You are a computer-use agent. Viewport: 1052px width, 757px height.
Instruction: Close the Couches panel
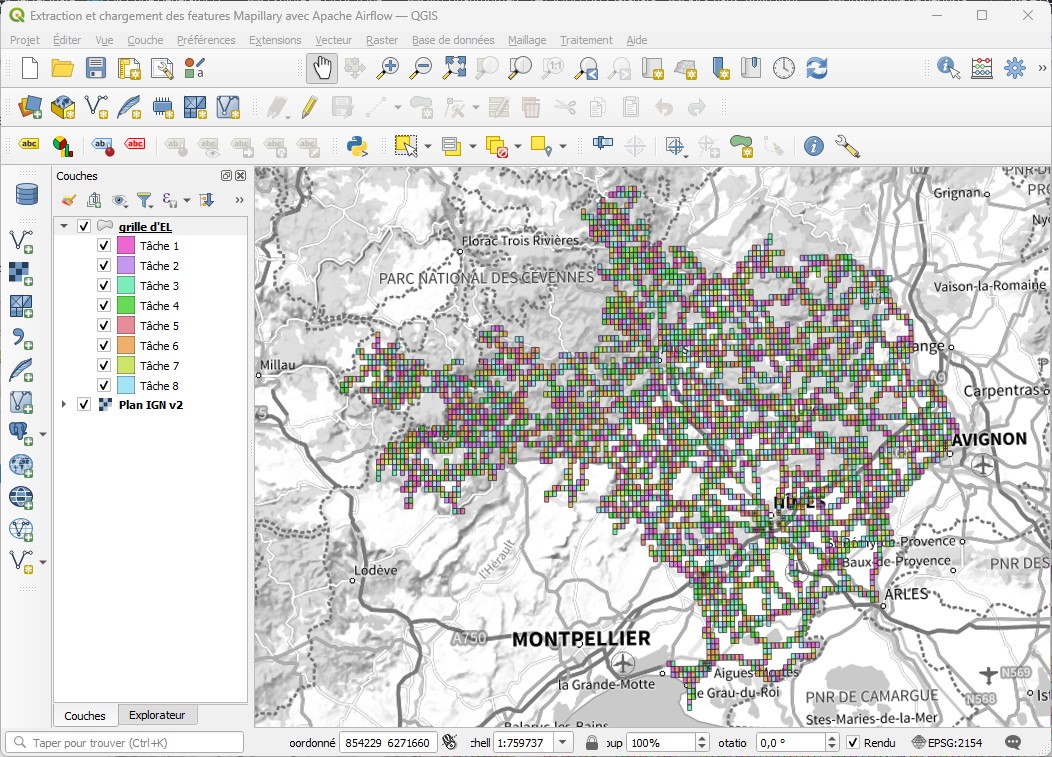click(240, 176)
